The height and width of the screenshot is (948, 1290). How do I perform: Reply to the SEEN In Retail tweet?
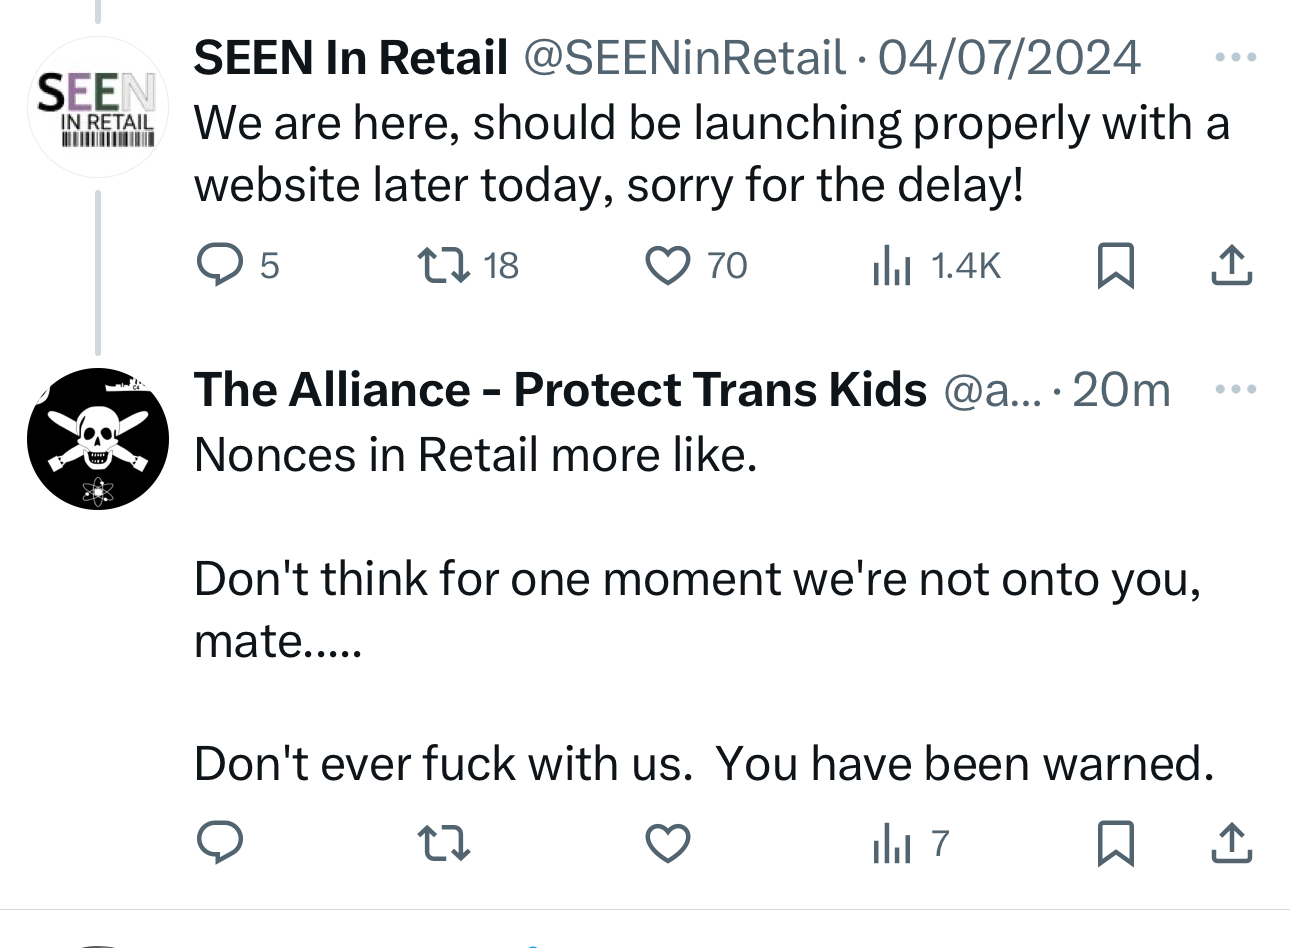pos(220,265)
